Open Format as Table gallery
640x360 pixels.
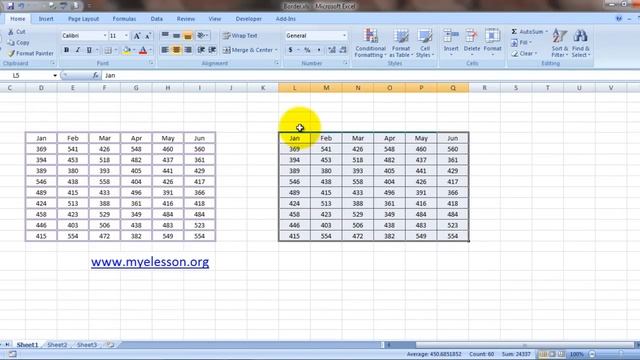point(400,43)
